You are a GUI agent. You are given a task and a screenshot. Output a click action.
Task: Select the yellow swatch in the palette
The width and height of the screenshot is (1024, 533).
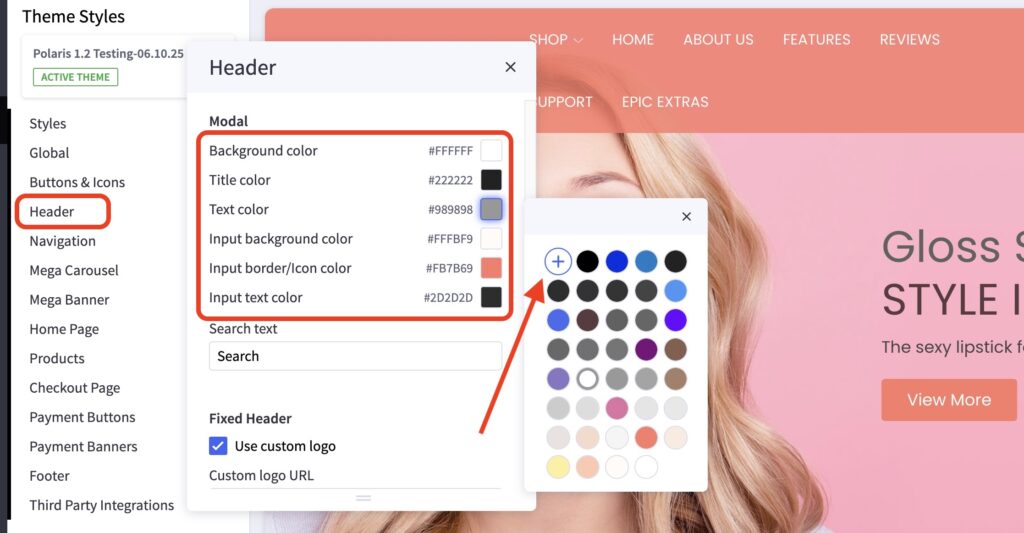pyautogui.click(x=558, y=467)
